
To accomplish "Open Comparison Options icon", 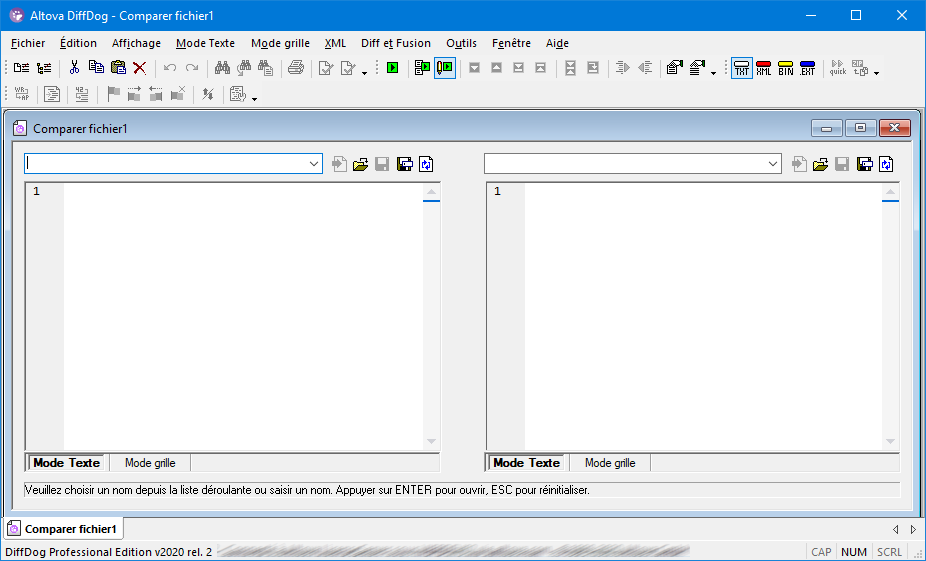I will pos(674,68).
